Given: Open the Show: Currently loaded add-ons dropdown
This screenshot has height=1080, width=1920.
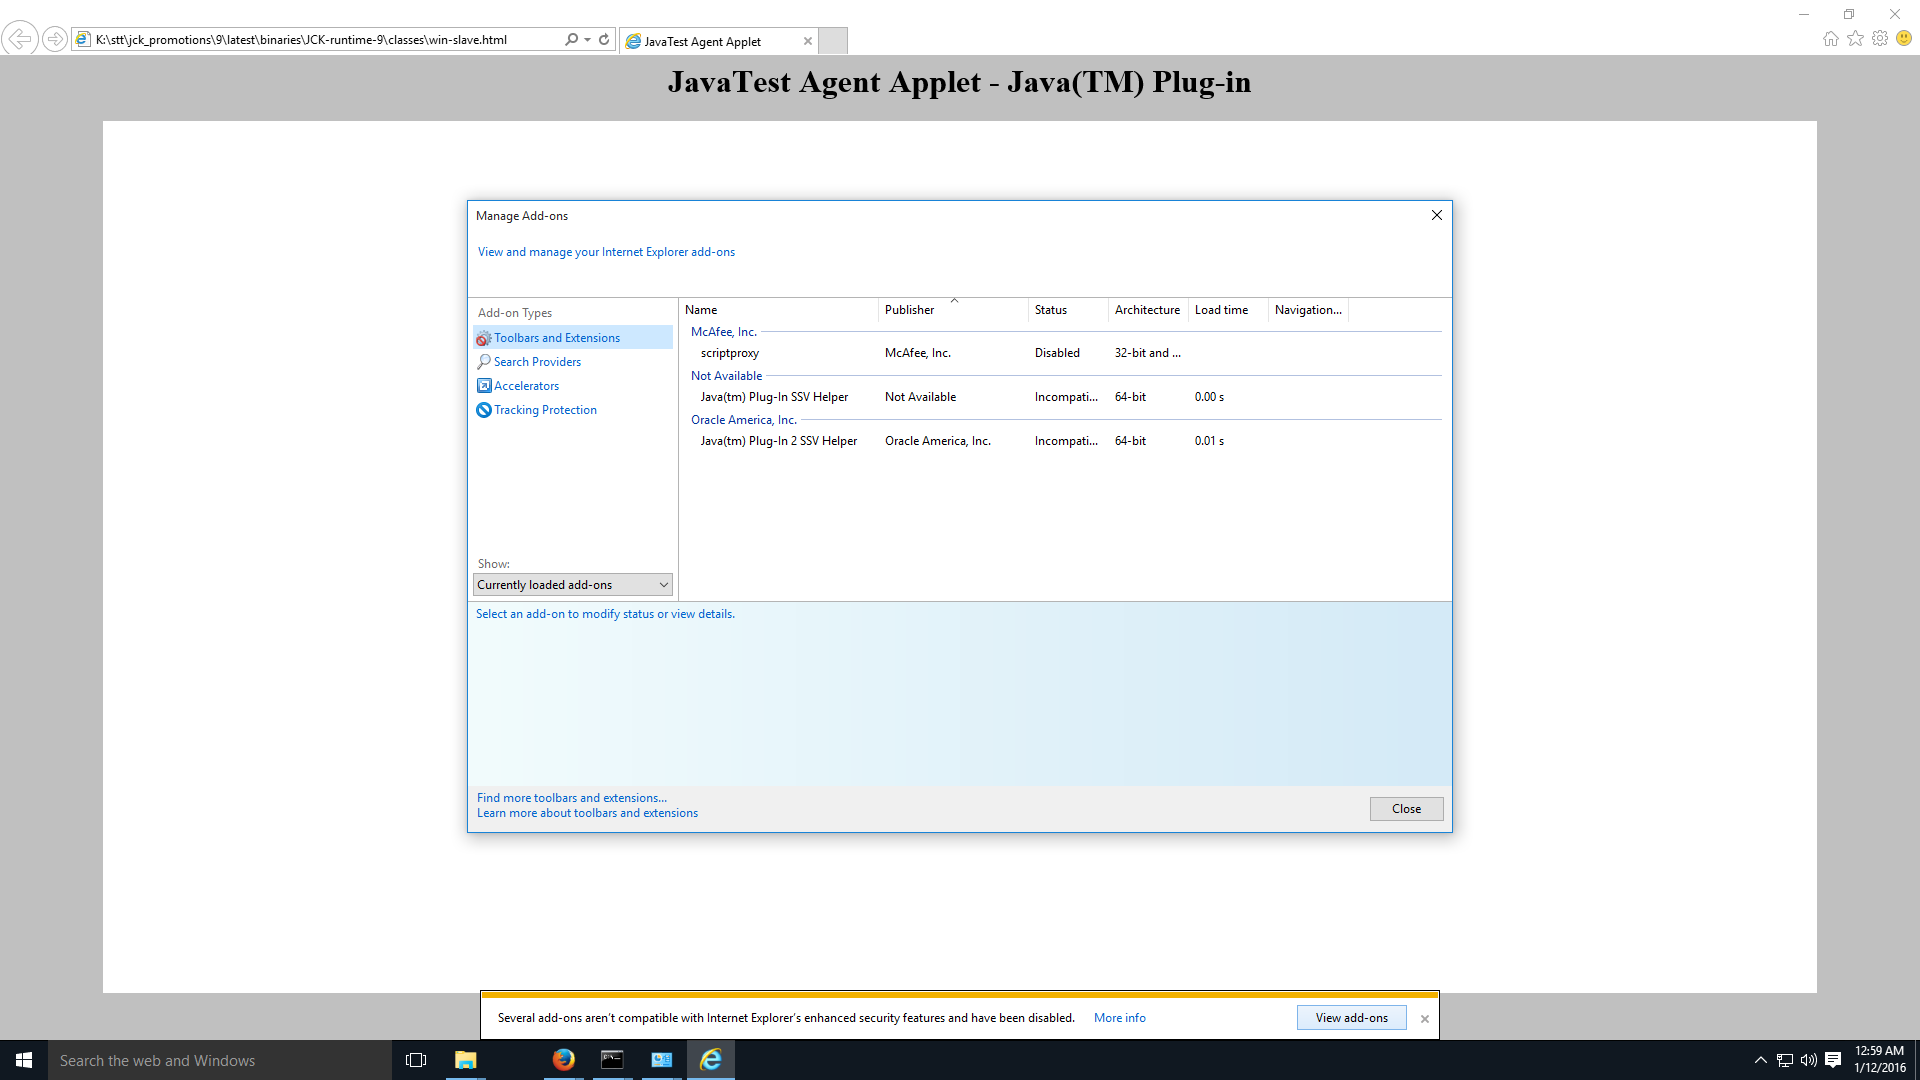Looking at the screenshot, I should click(573, 585).
